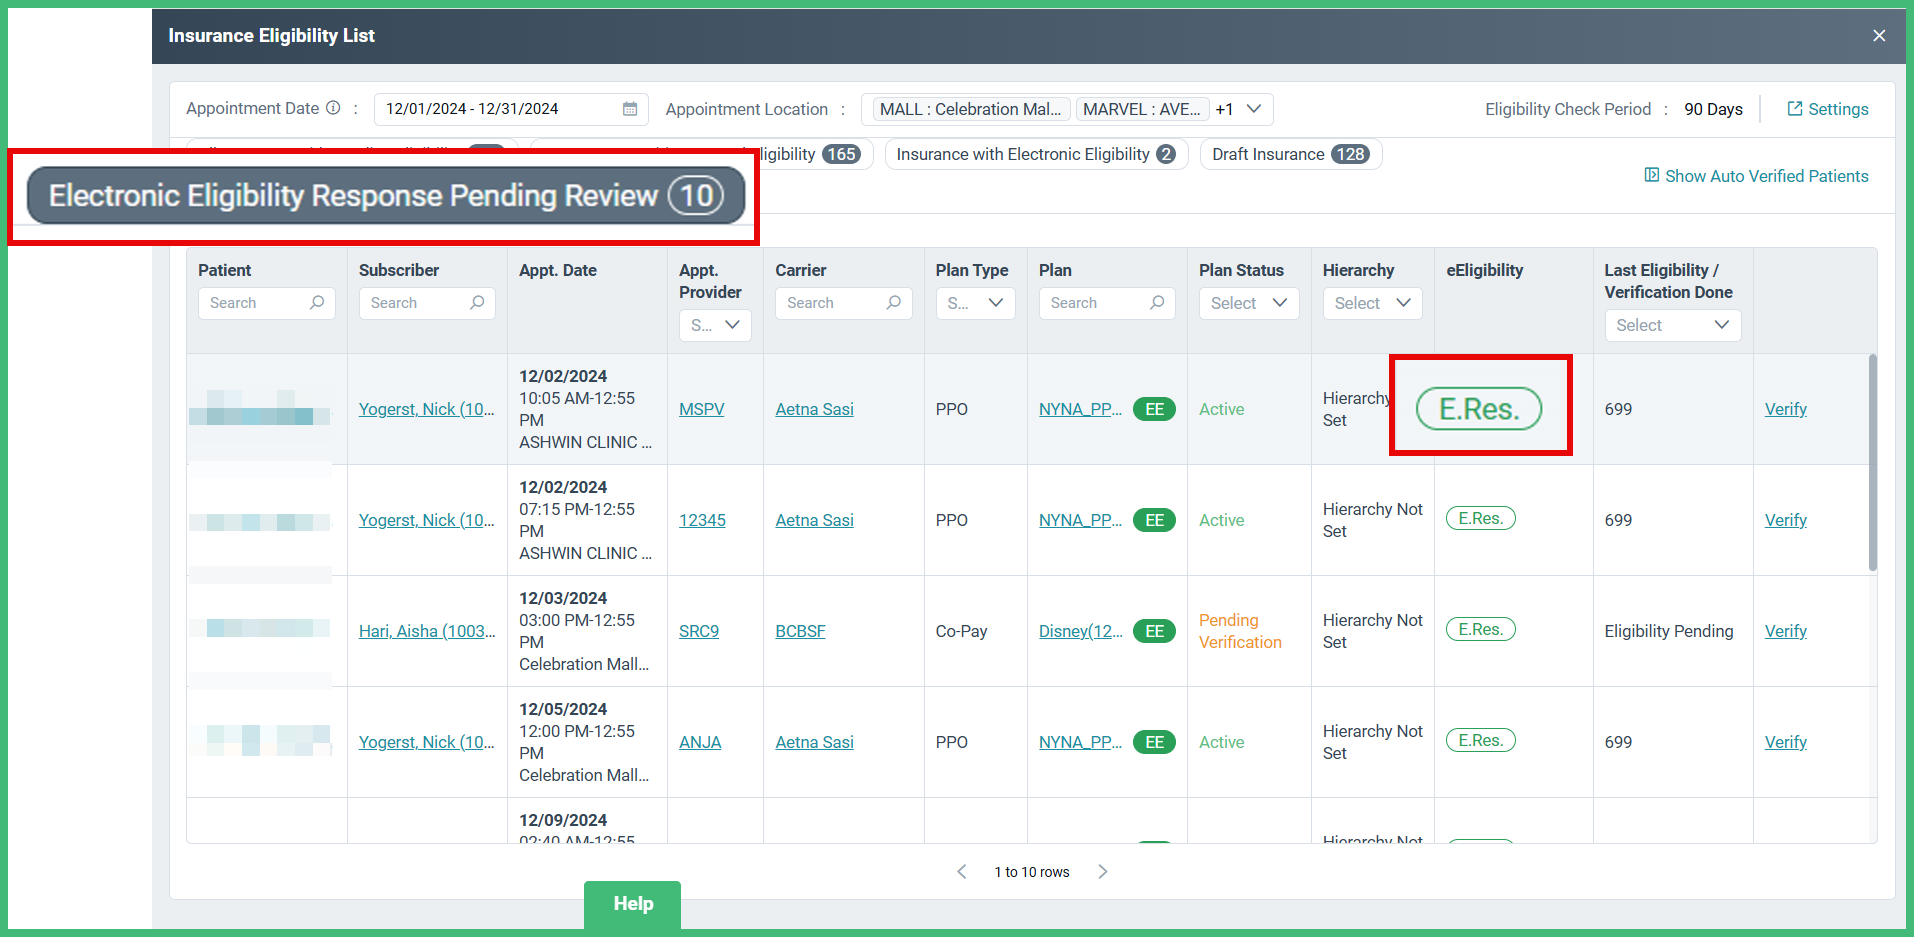Click the calendar icon in Appointment Date field
Image resolution: width=1914 pixels, height=937 pixels.
pyautogui.click(x=630, y=109)
